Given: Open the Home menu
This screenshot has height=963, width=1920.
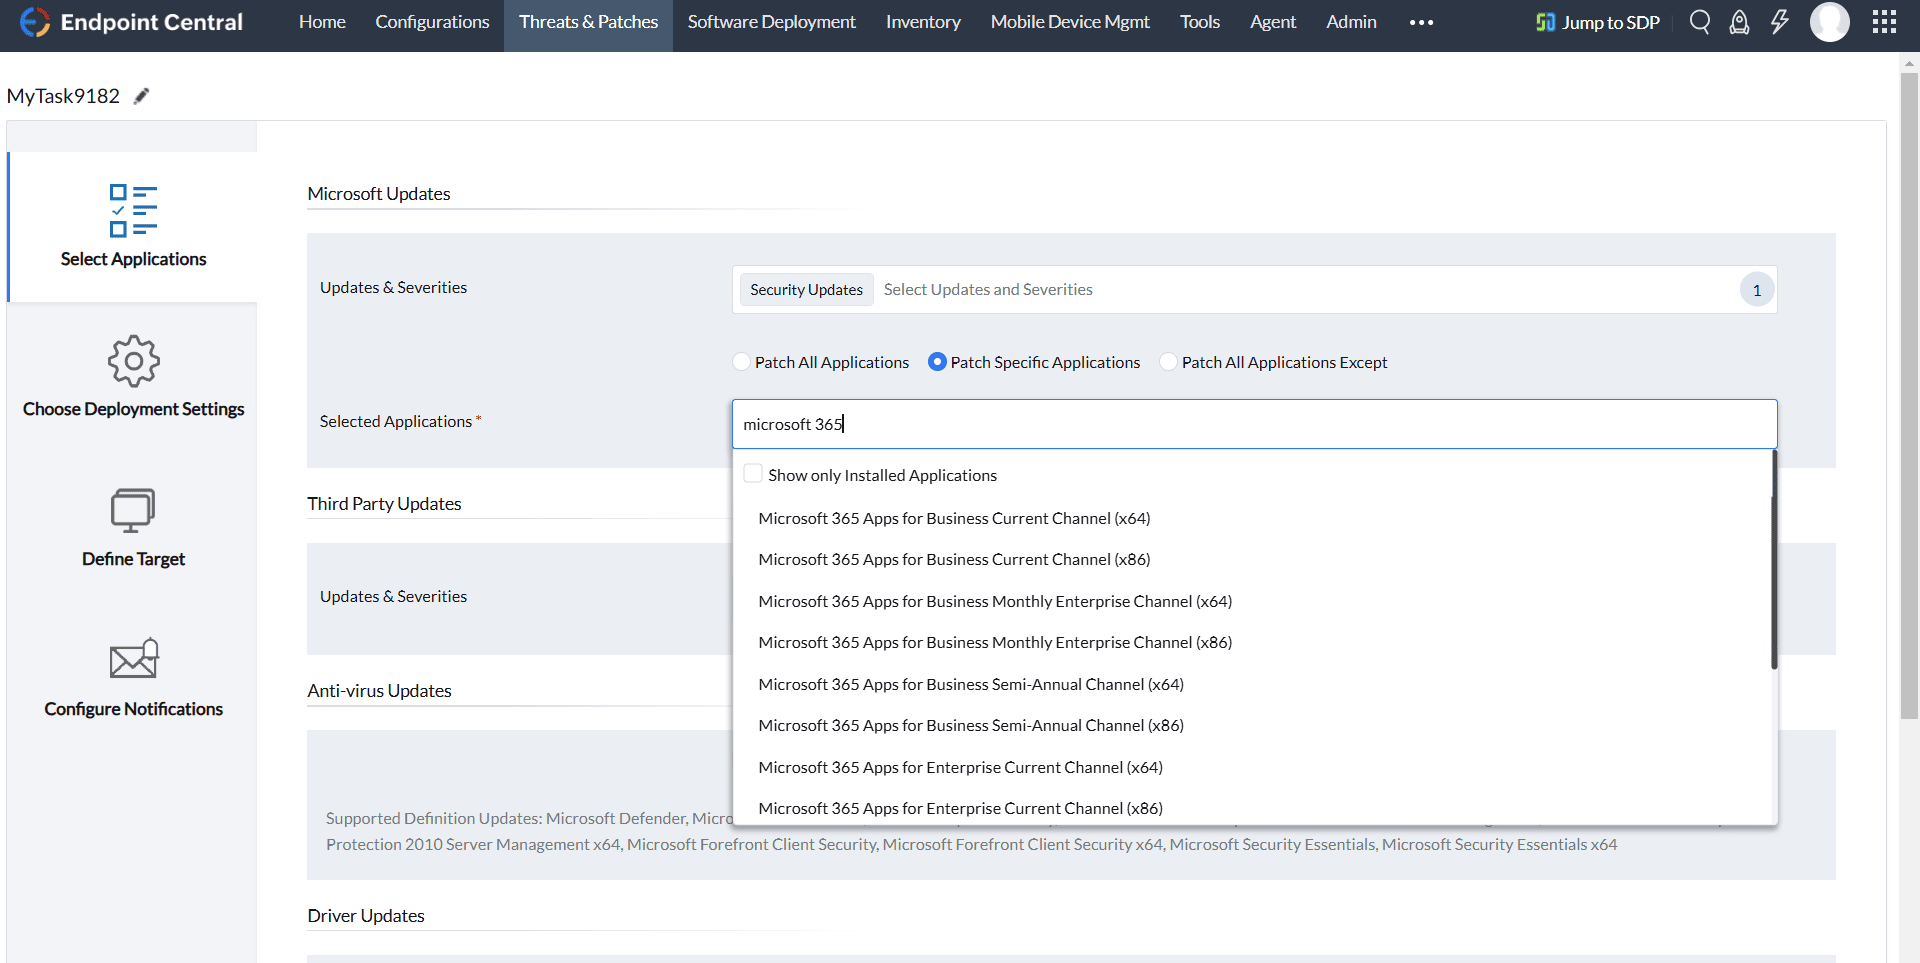Looking at the screenshot, I should tap(322, 22).
